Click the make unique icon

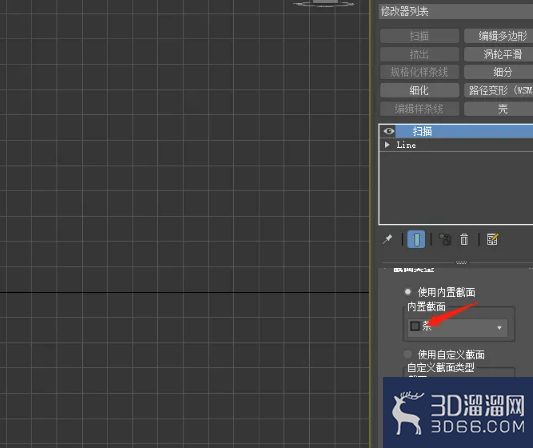pyautogui.click(x=445, y=239)
